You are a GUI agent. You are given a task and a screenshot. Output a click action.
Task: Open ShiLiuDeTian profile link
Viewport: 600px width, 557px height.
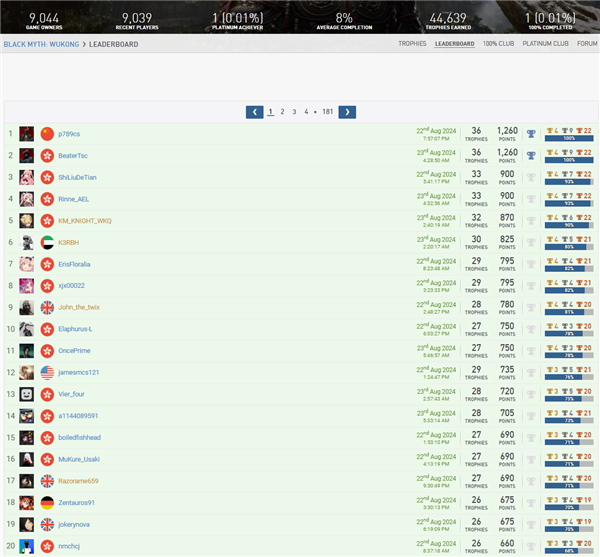[x=77, y=178]
